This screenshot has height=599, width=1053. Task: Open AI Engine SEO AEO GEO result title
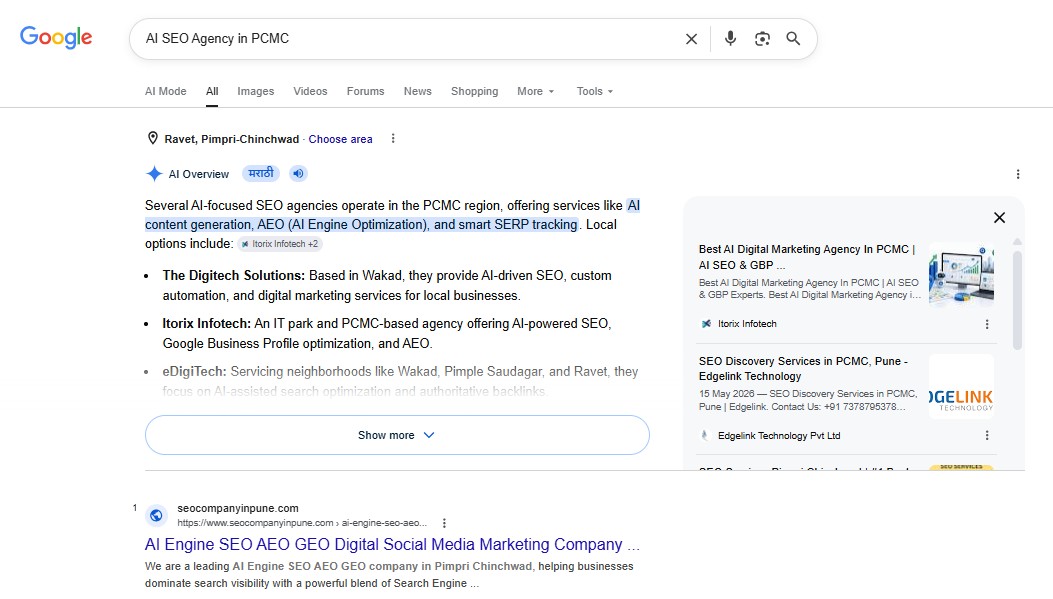click(x=392, y=544)
